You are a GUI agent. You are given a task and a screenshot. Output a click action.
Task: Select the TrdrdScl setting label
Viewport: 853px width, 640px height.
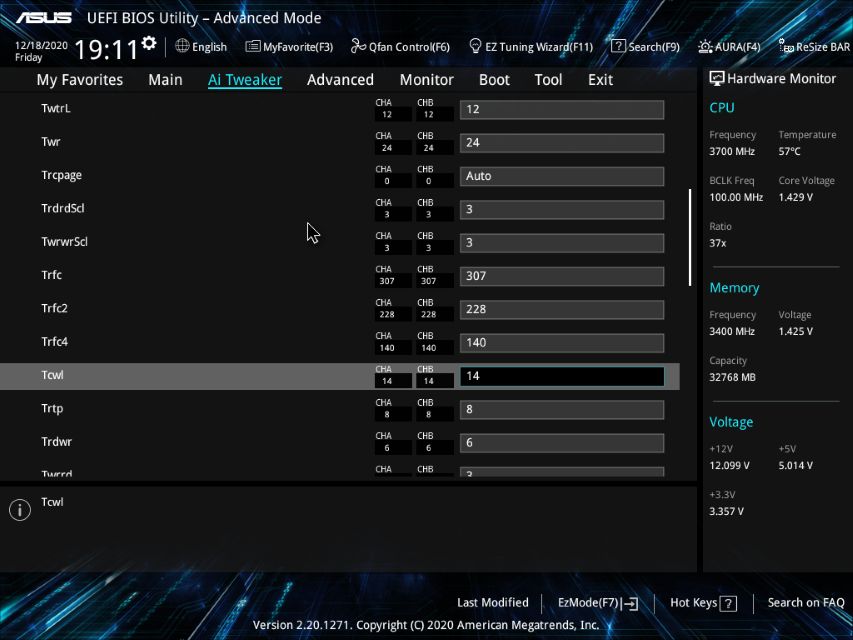tap(63, 208)
